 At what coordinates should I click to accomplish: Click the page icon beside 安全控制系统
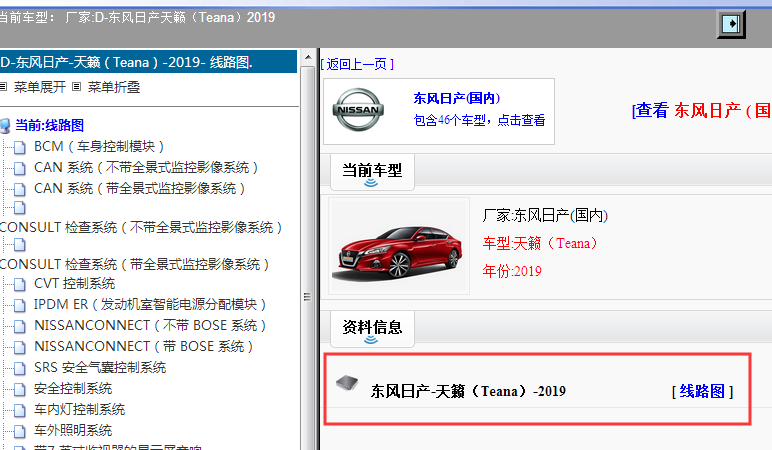pos(20,389)
